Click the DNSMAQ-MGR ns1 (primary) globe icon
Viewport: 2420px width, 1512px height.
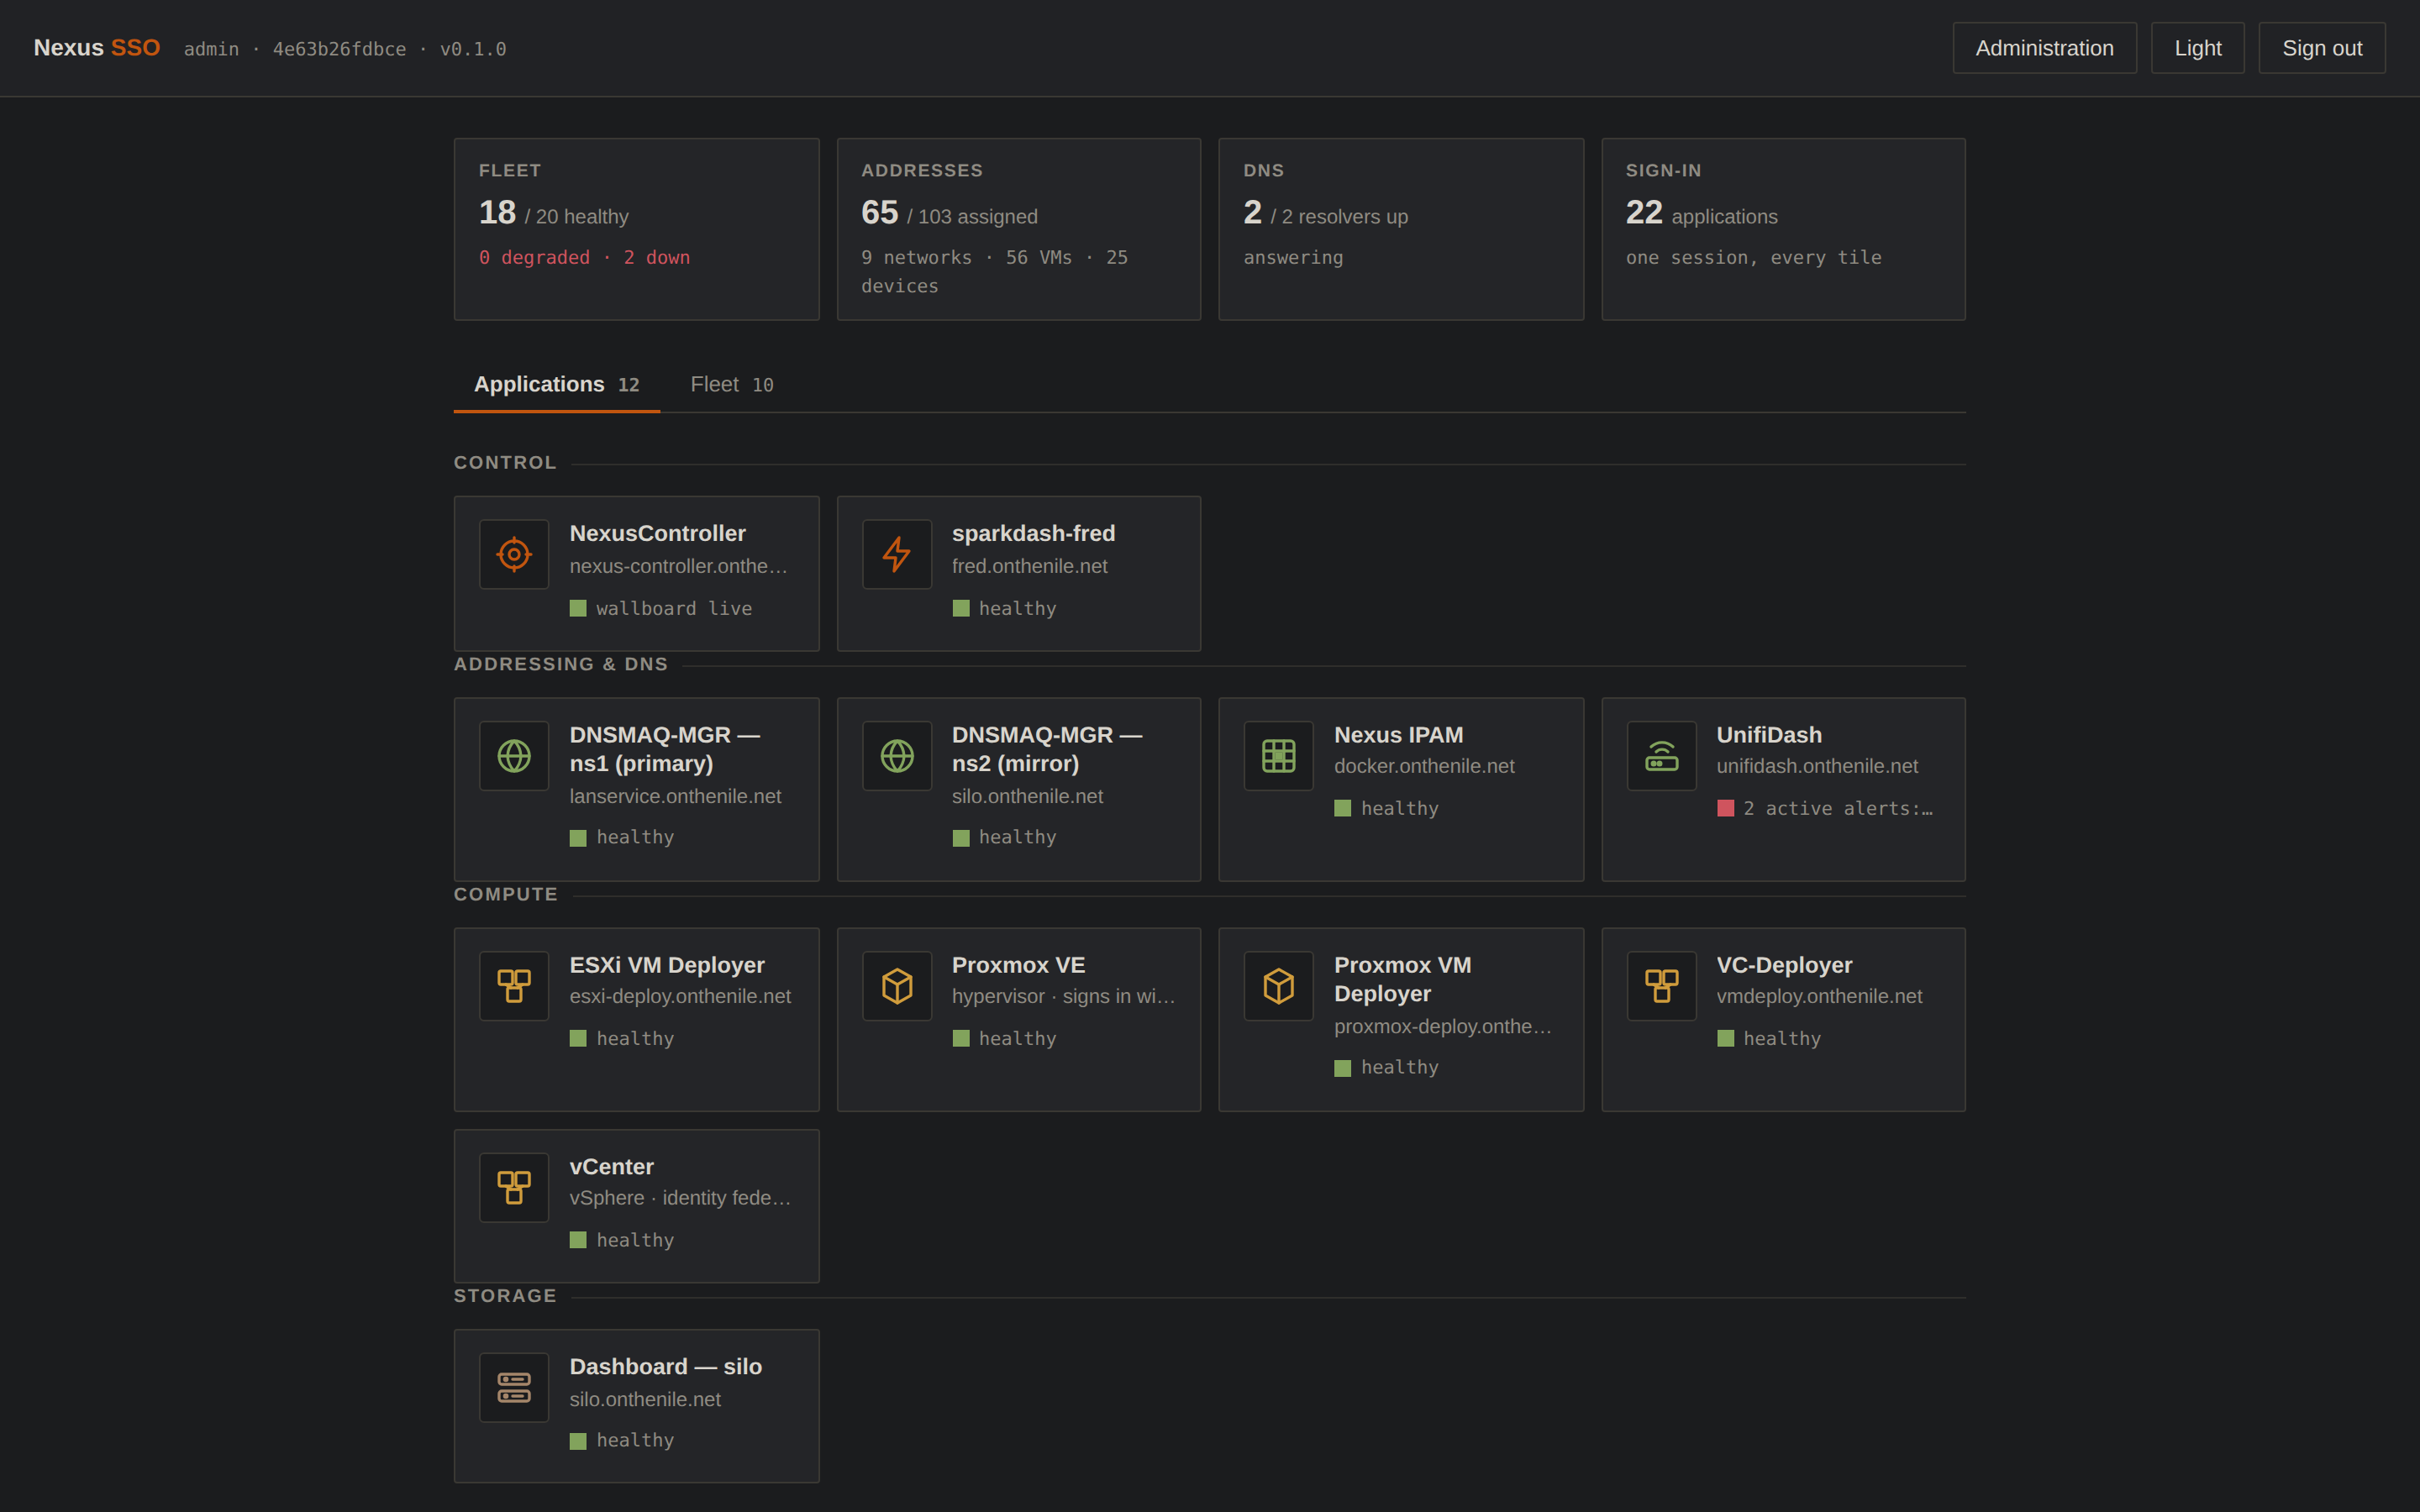[514, 756]
